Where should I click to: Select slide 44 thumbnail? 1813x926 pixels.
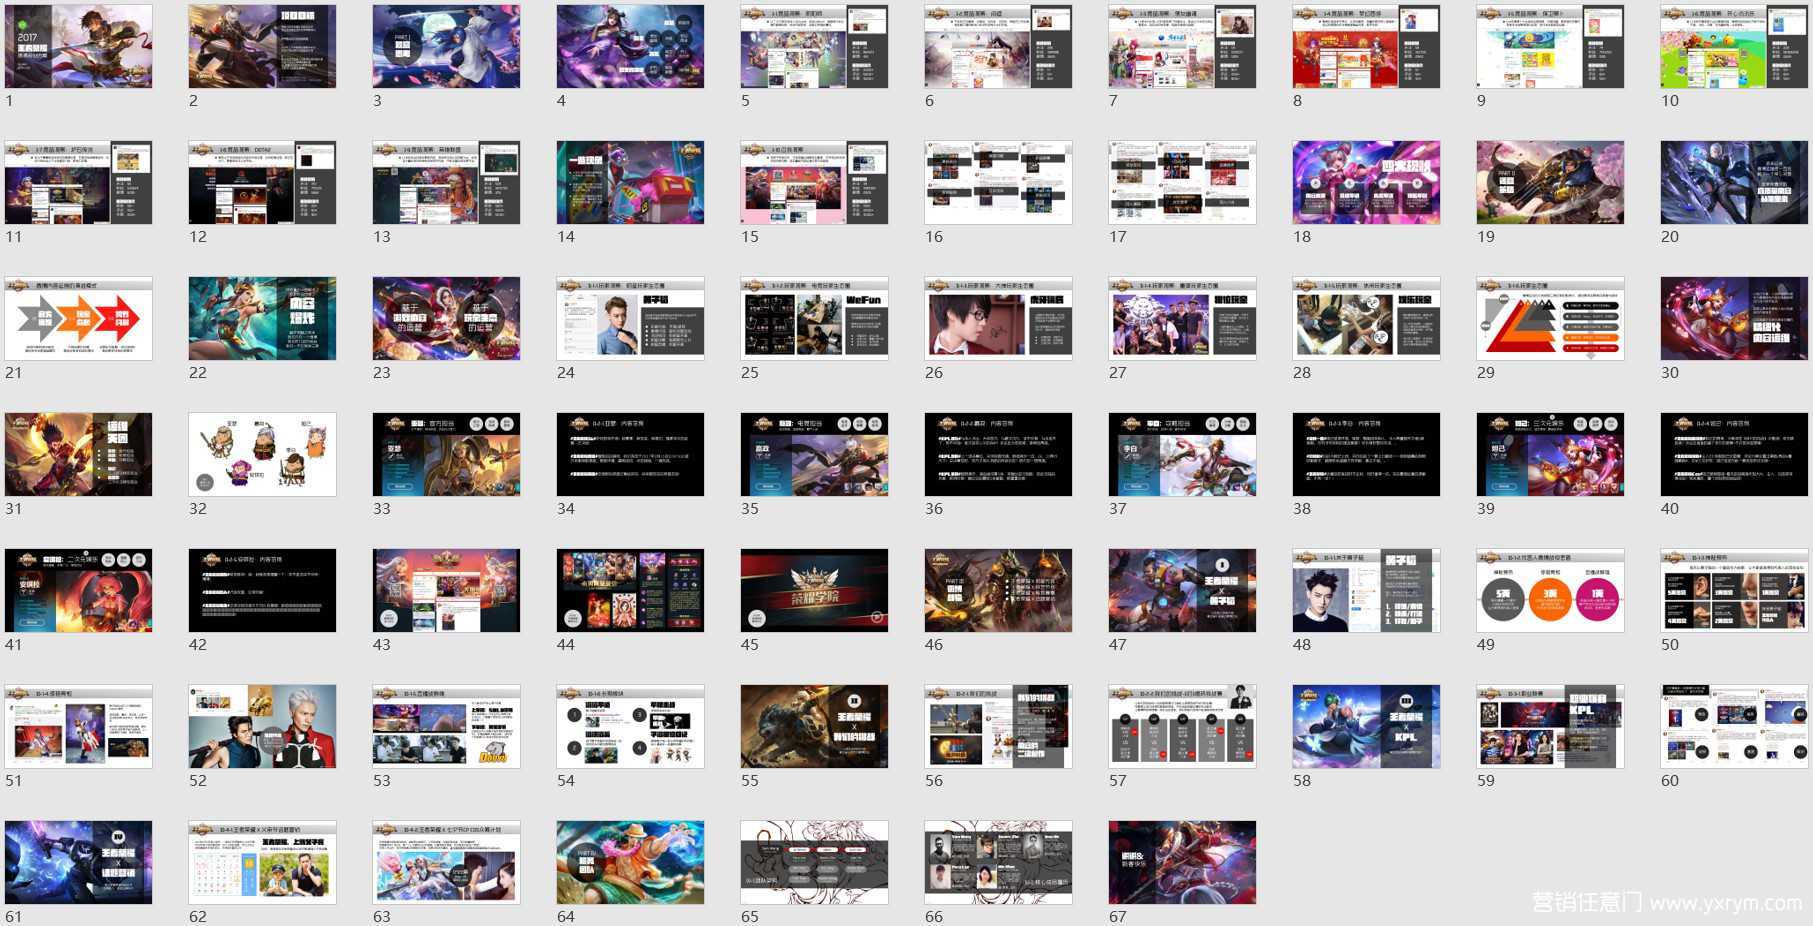coord(630,590)
